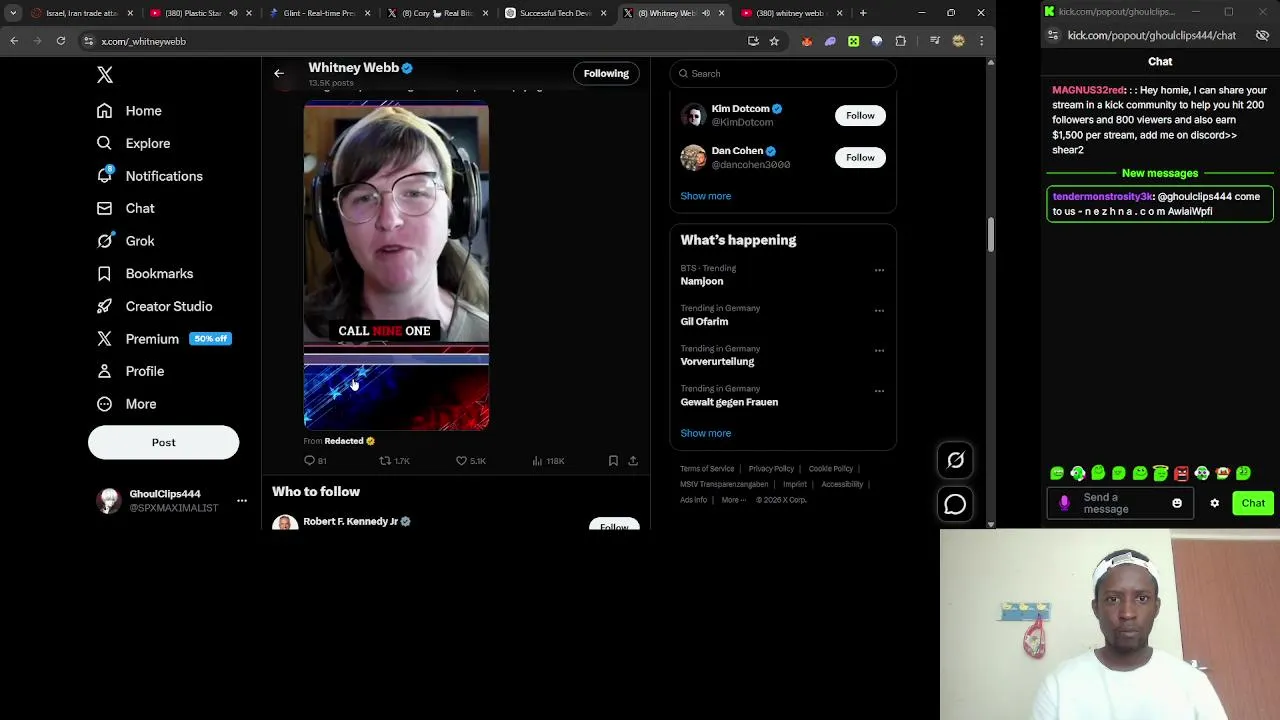Click the X page vertical scrollbar
1280x720 pixels.
click(x=990, y=236)
